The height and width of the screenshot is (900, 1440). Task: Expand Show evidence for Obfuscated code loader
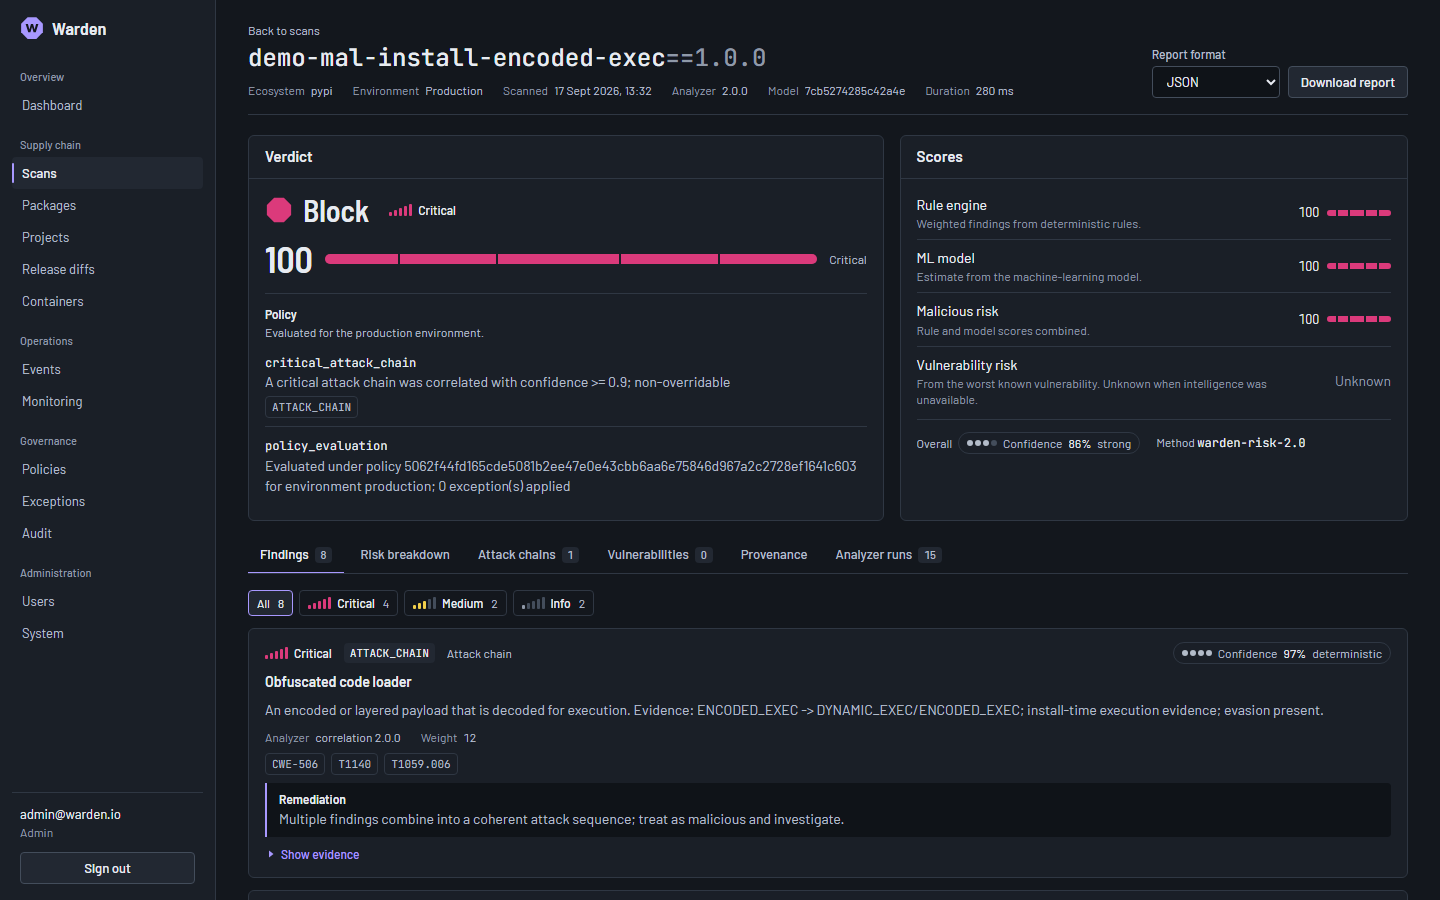tap(313, 855)
